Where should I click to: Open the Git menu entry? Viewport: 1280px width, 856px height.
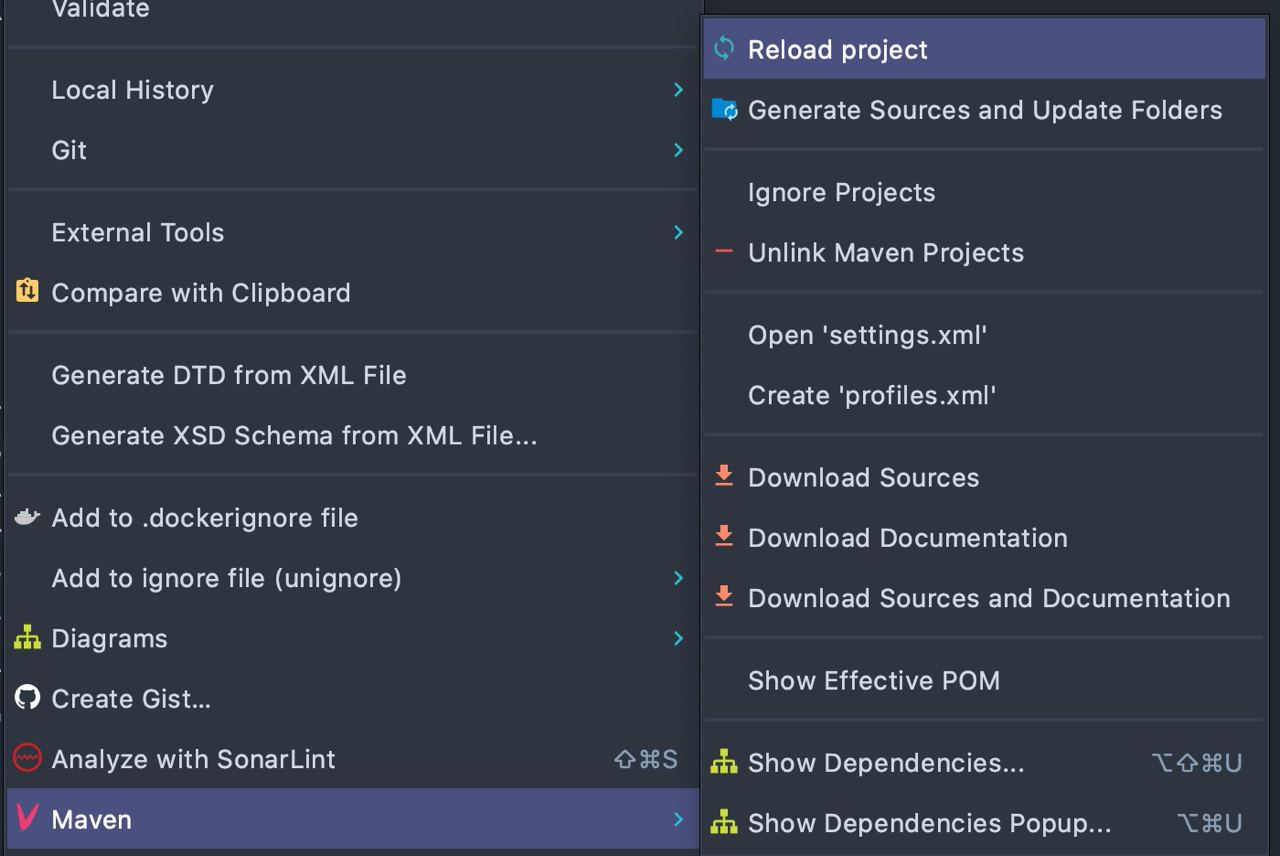353,150
